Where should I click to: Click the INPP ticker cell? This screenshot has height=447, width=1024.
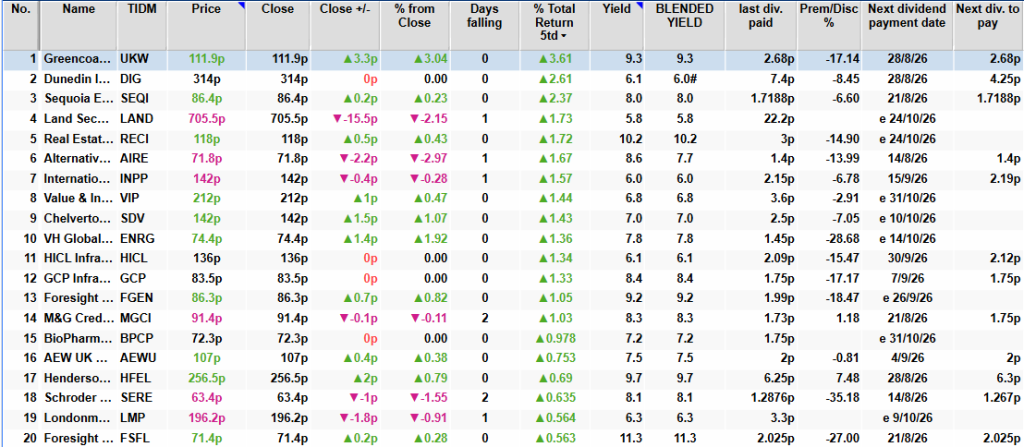pos(134,178)
